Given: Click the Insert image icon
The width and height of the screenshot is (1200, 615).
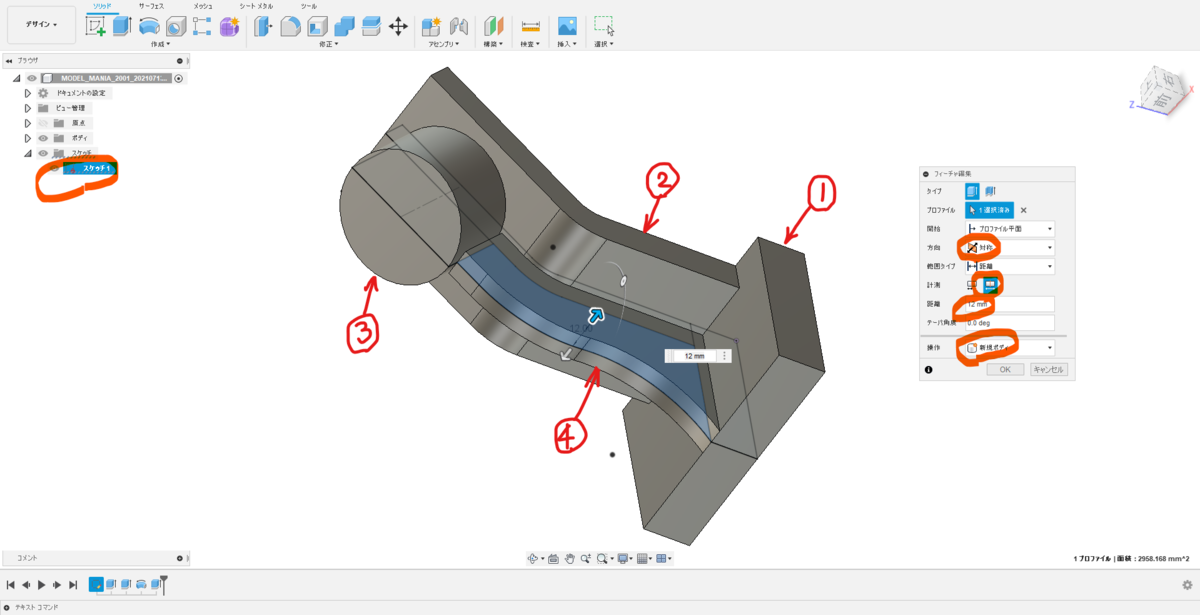Looking at the screenshot, I should coord(567,27).
